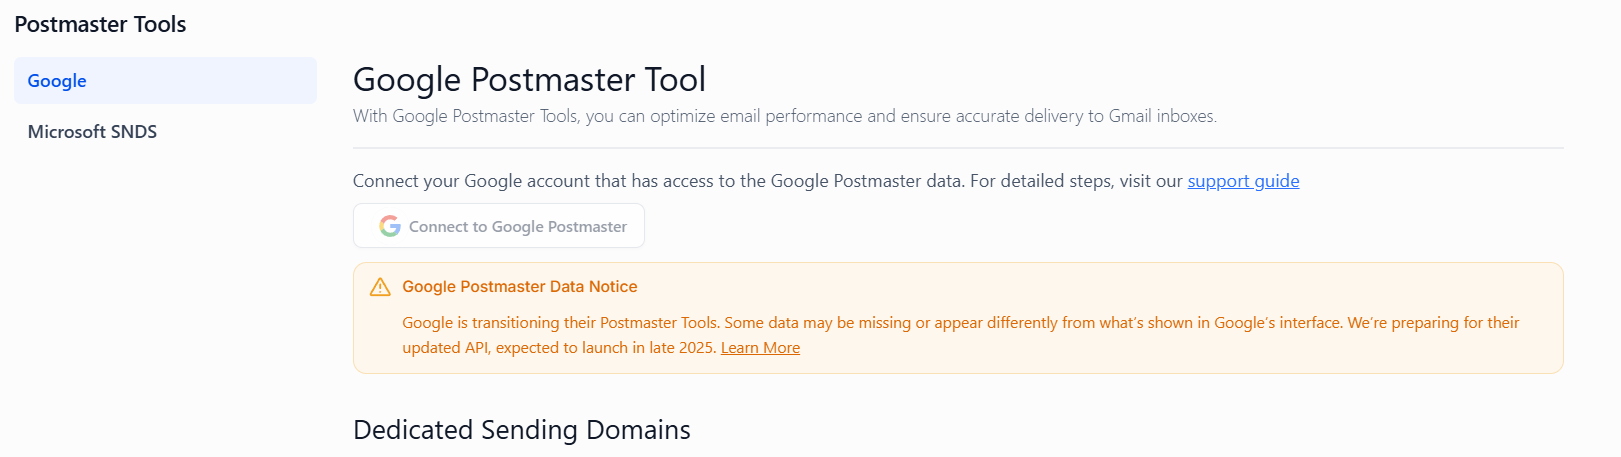Click the Dedicated Sending Domains heading
The width and height of the screenshot is (1621, 457).
tap(521, 430)
